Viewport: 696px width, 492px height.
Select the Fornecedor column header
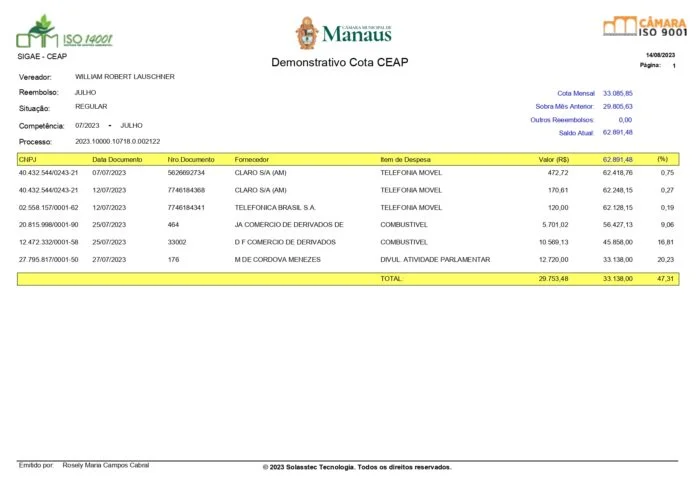click(x=259, y=159)
